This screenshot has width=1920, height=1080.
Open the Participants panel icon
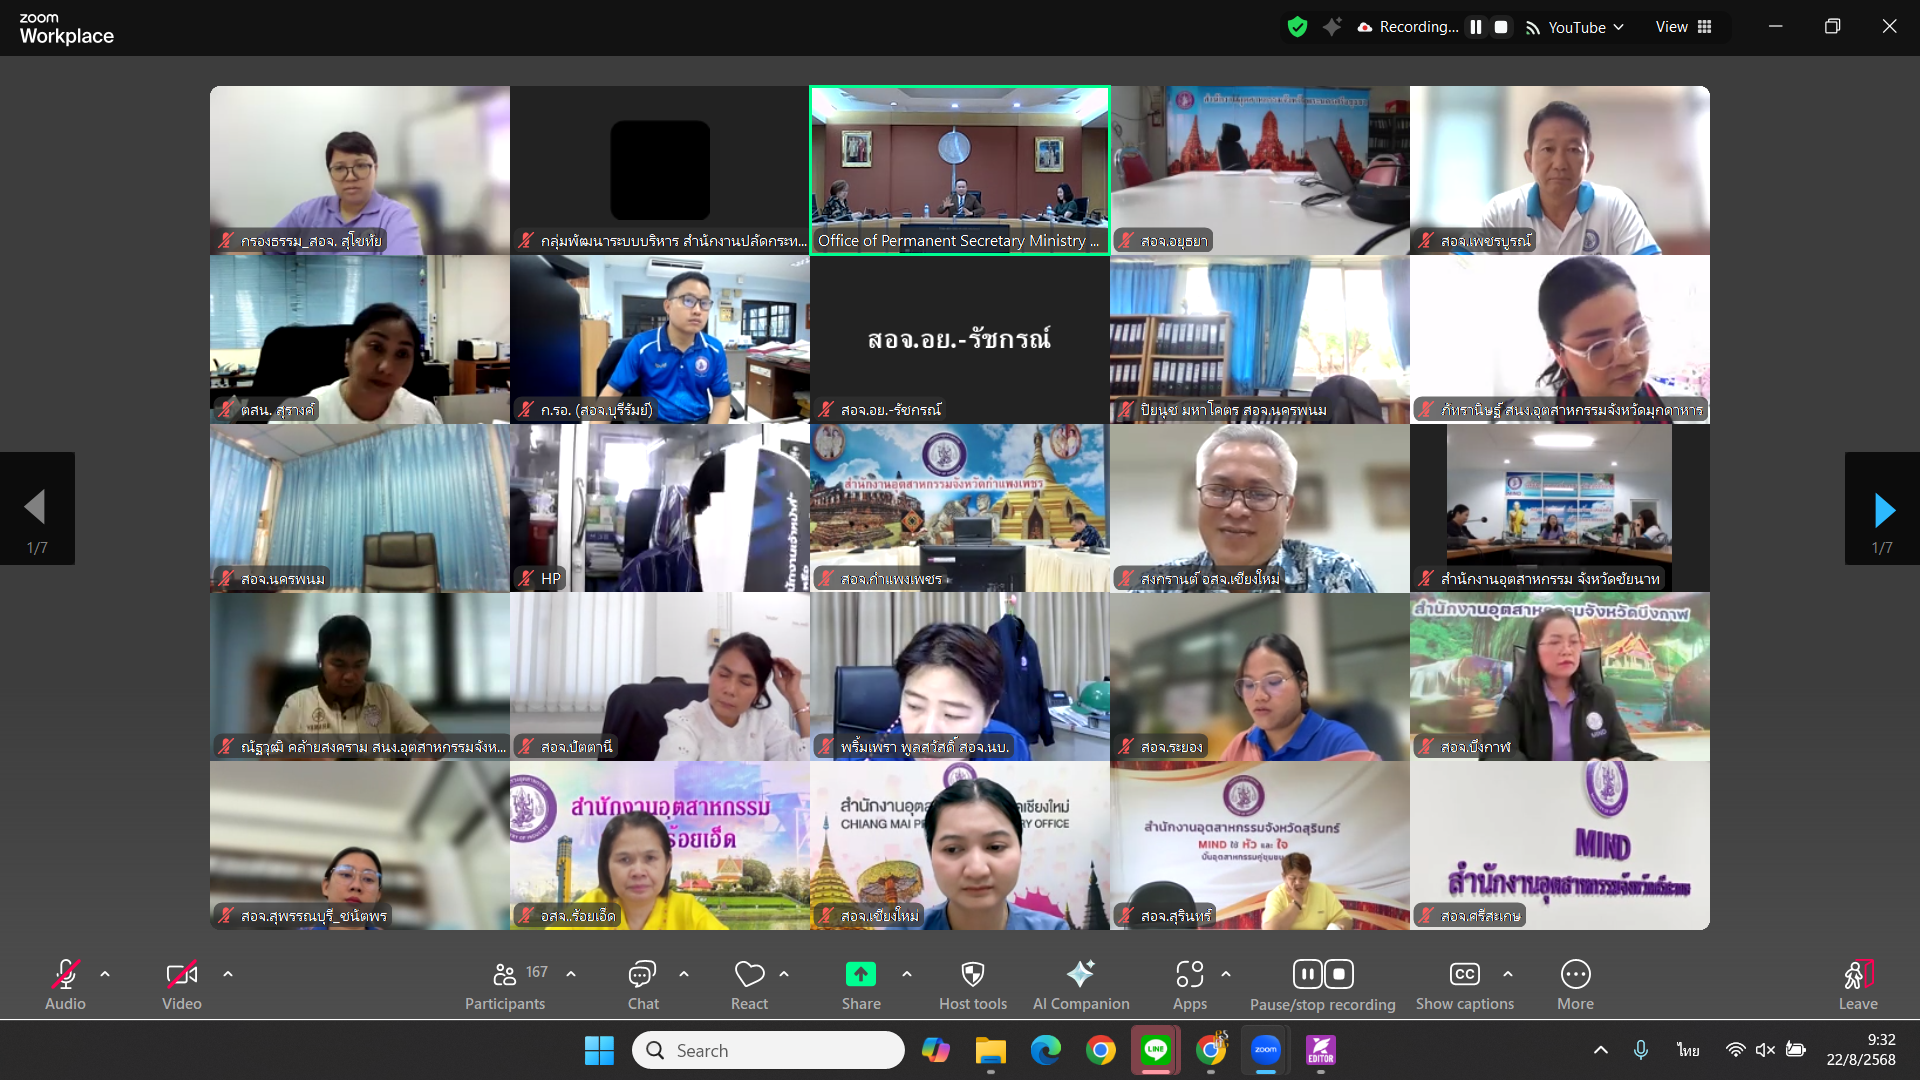coord(505,974)
